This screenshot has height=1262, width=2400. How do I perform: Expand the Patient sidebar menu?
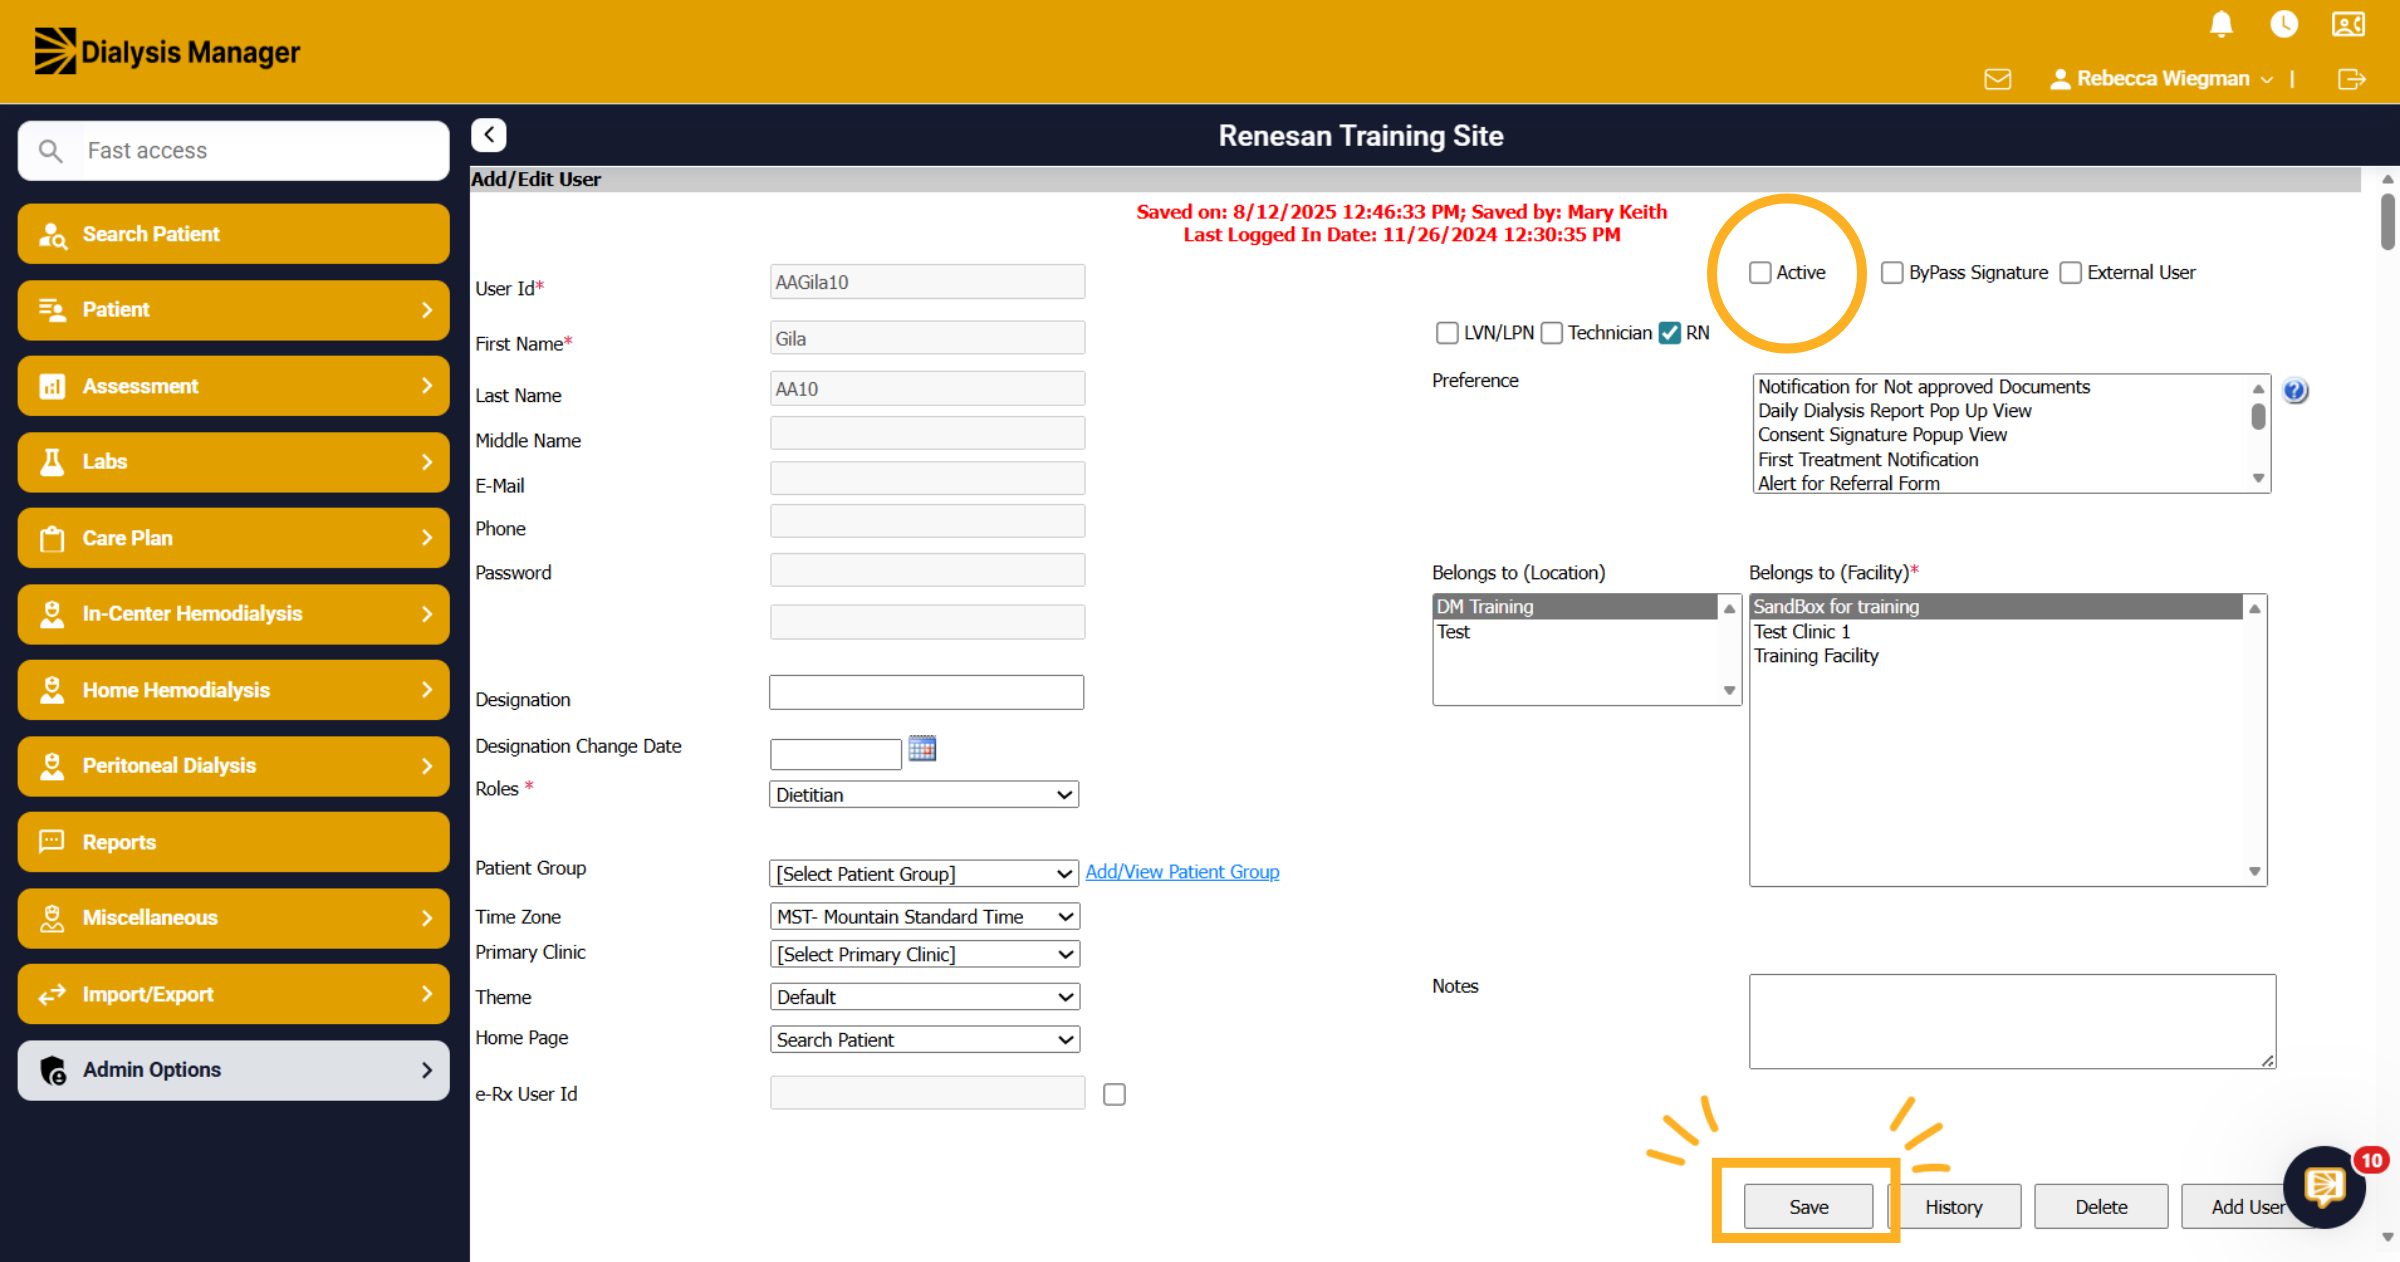(233, 310)
